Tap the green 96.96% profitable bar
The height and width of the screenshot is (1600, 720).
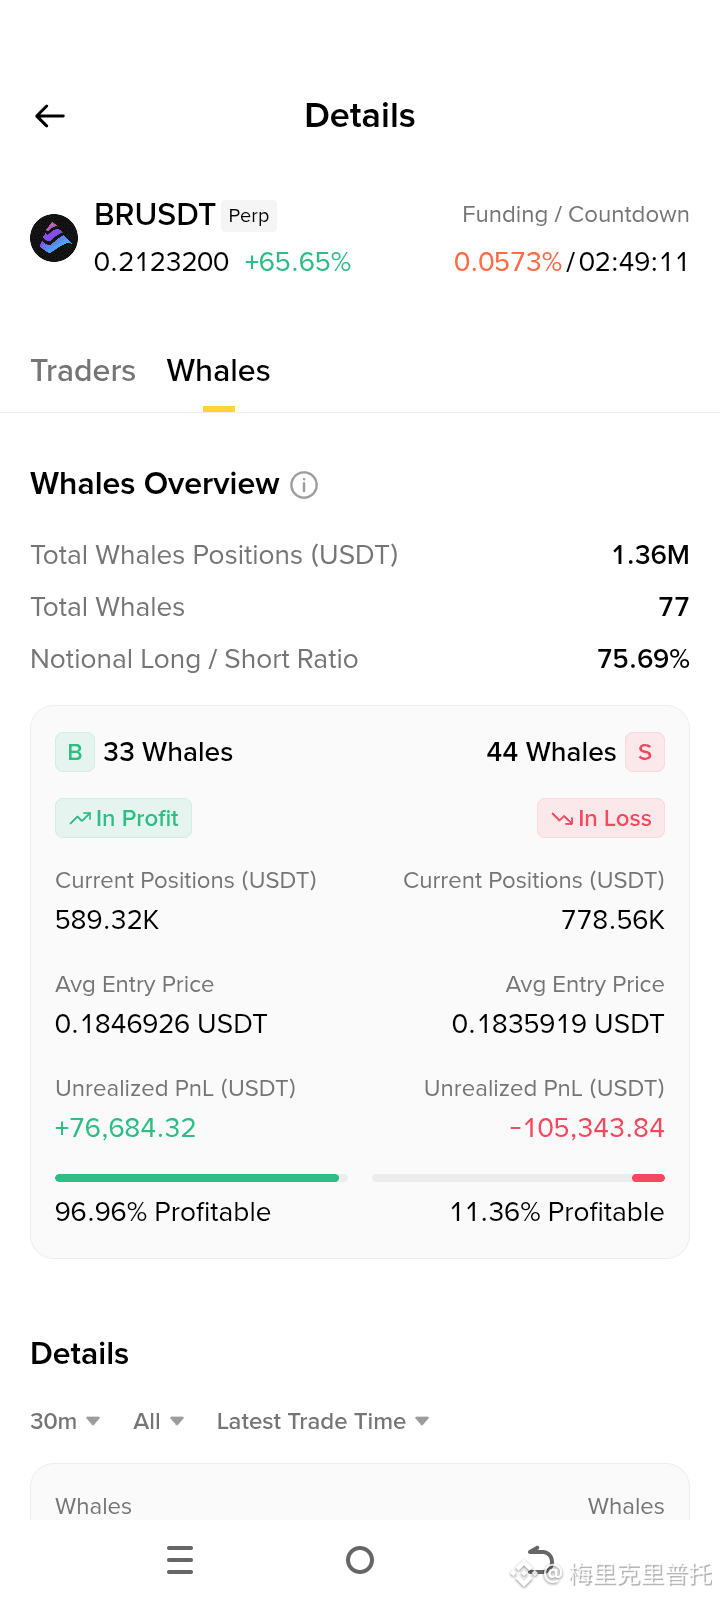coord(198,1178)
